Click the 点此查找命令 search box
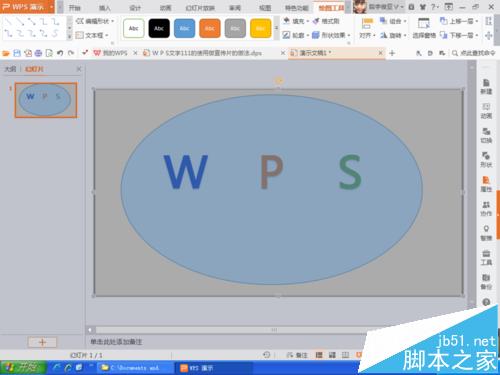Viewport: 500px width, 375px height. coord(474,53)
